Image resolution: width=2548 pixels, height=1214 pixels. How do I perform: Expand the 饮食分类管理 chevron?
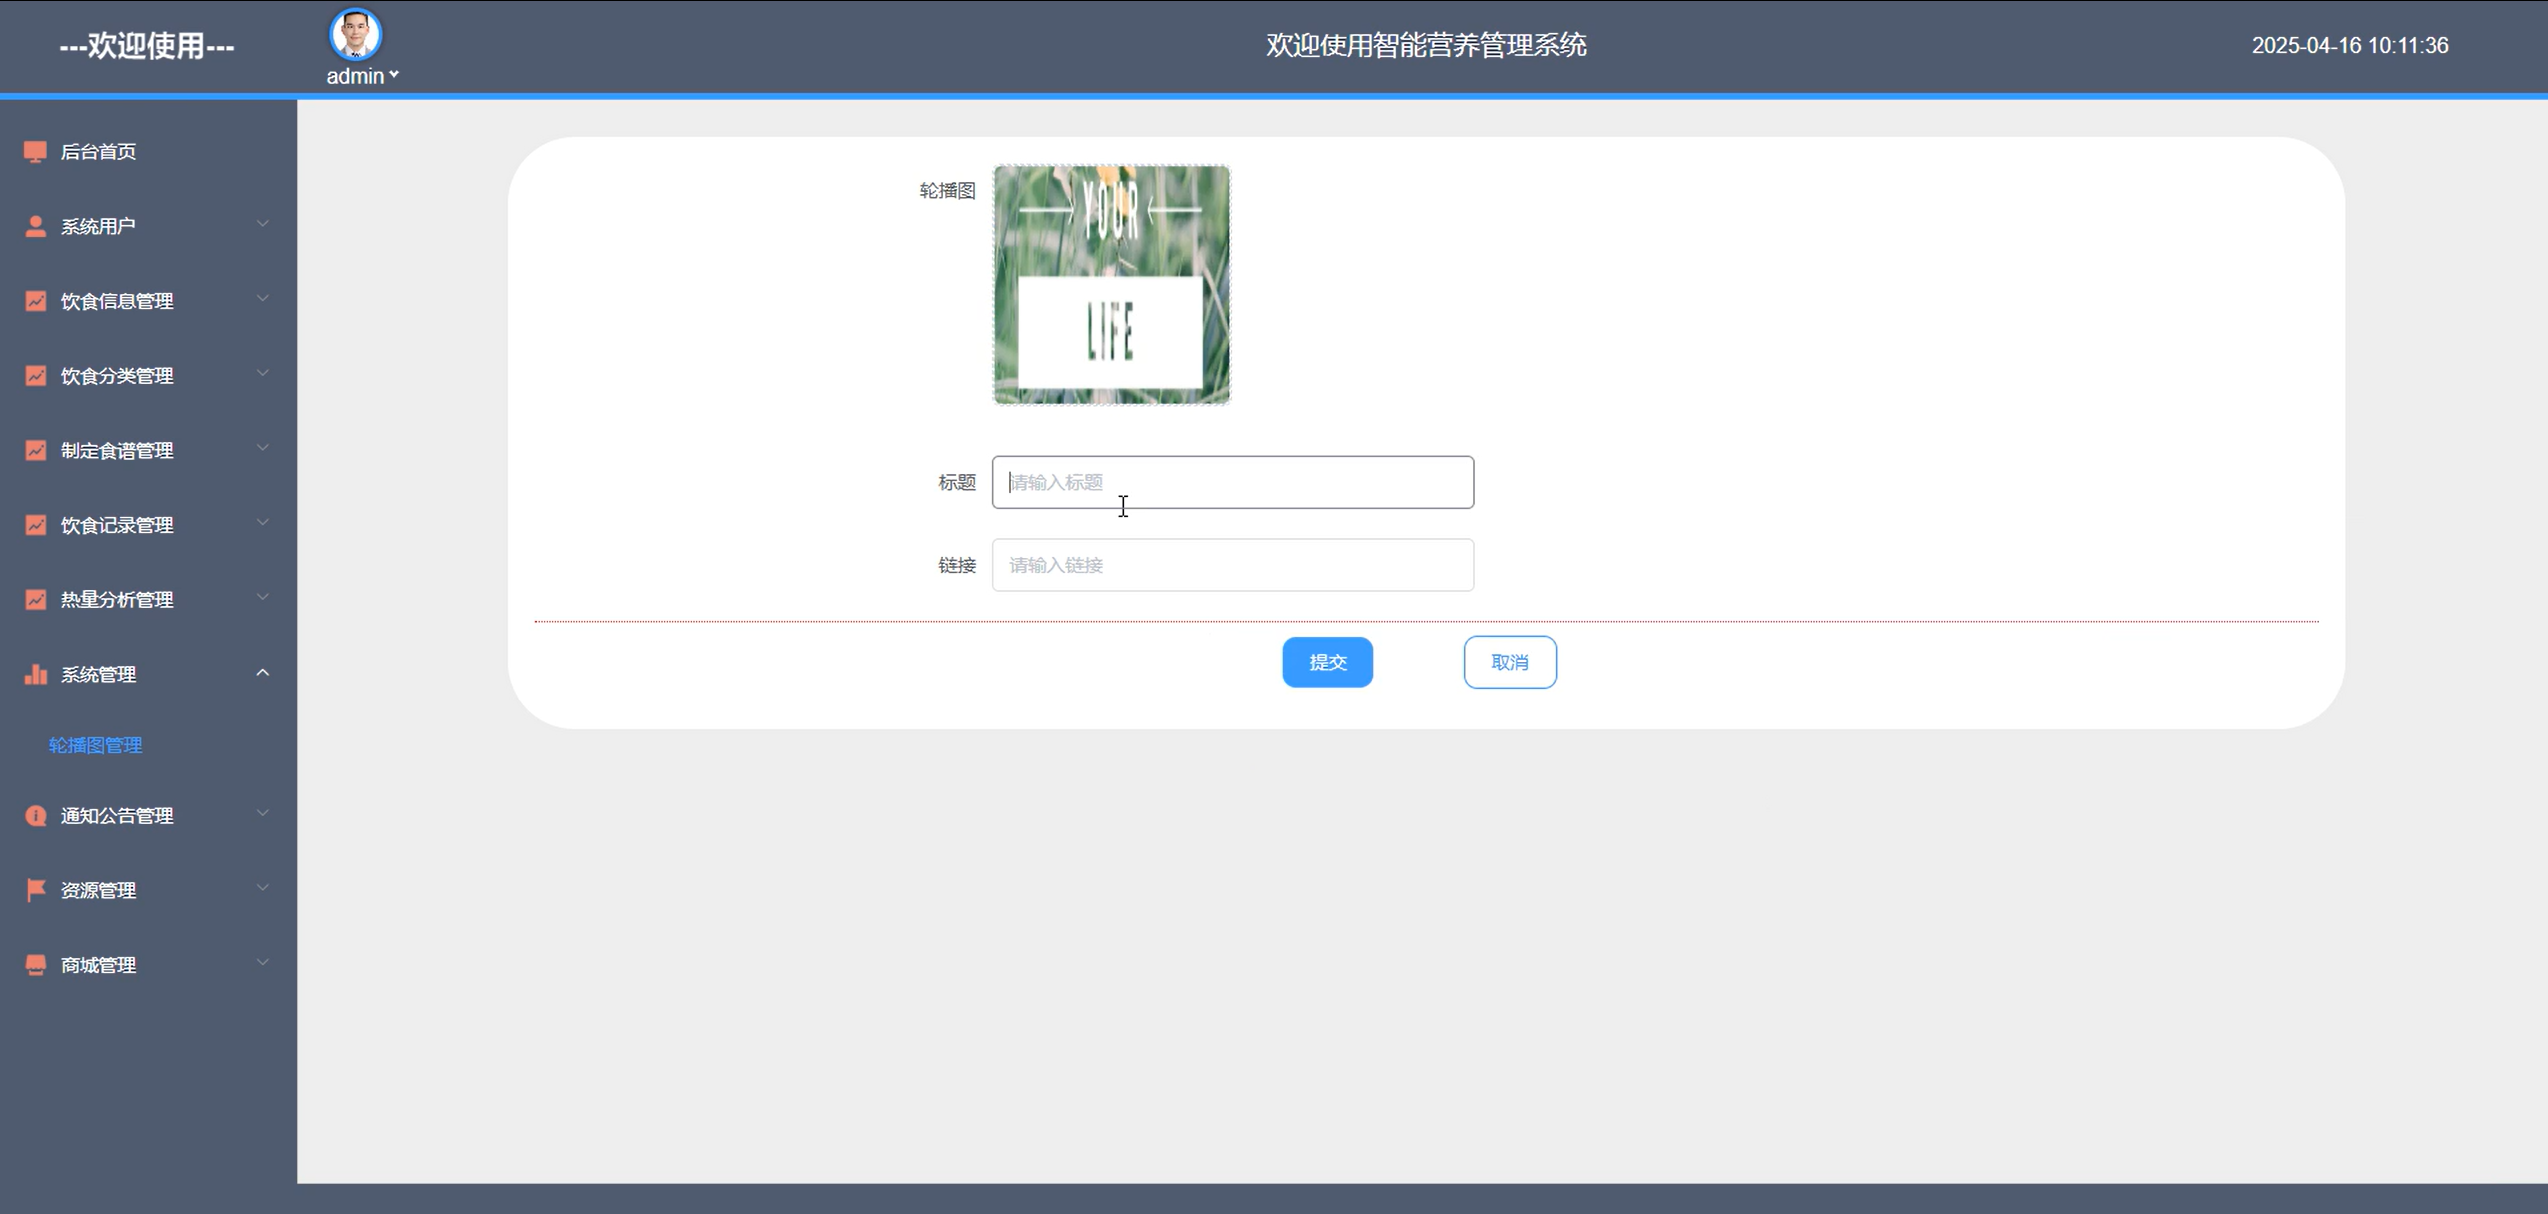tap(262, 374)
